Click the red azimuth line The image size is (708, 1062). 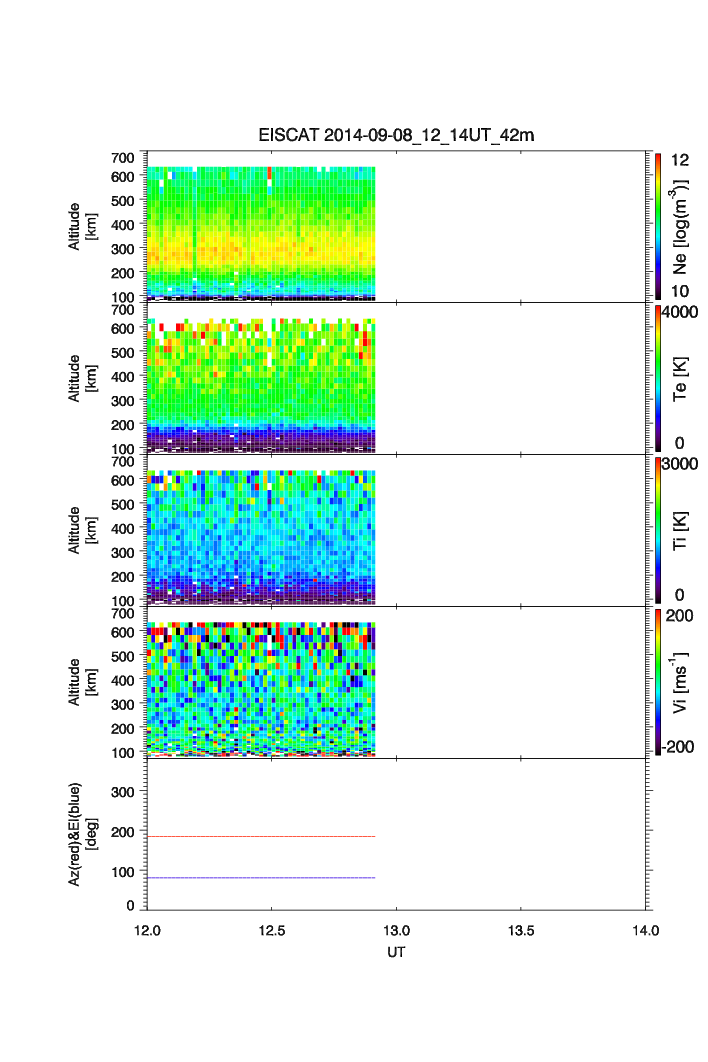coord(261,836)
